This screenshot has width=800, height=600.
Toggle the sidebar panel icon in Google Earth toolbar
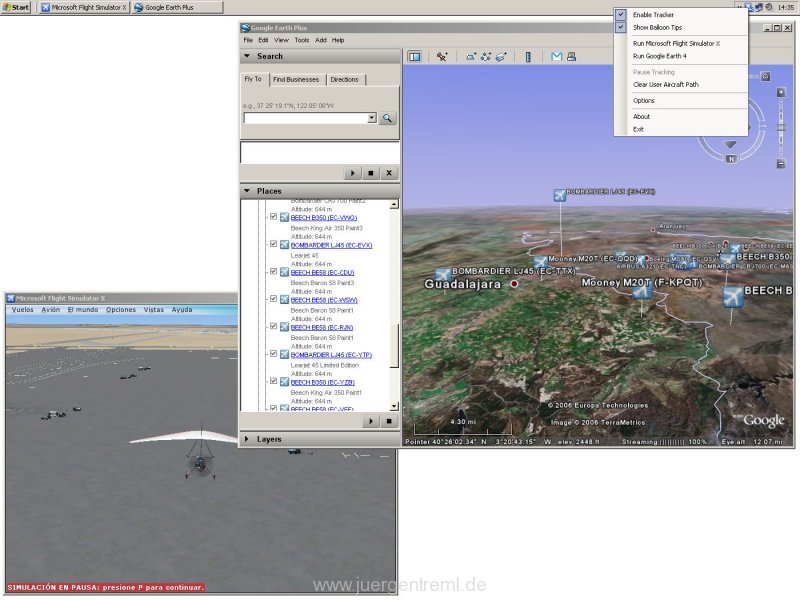(414, 57)
